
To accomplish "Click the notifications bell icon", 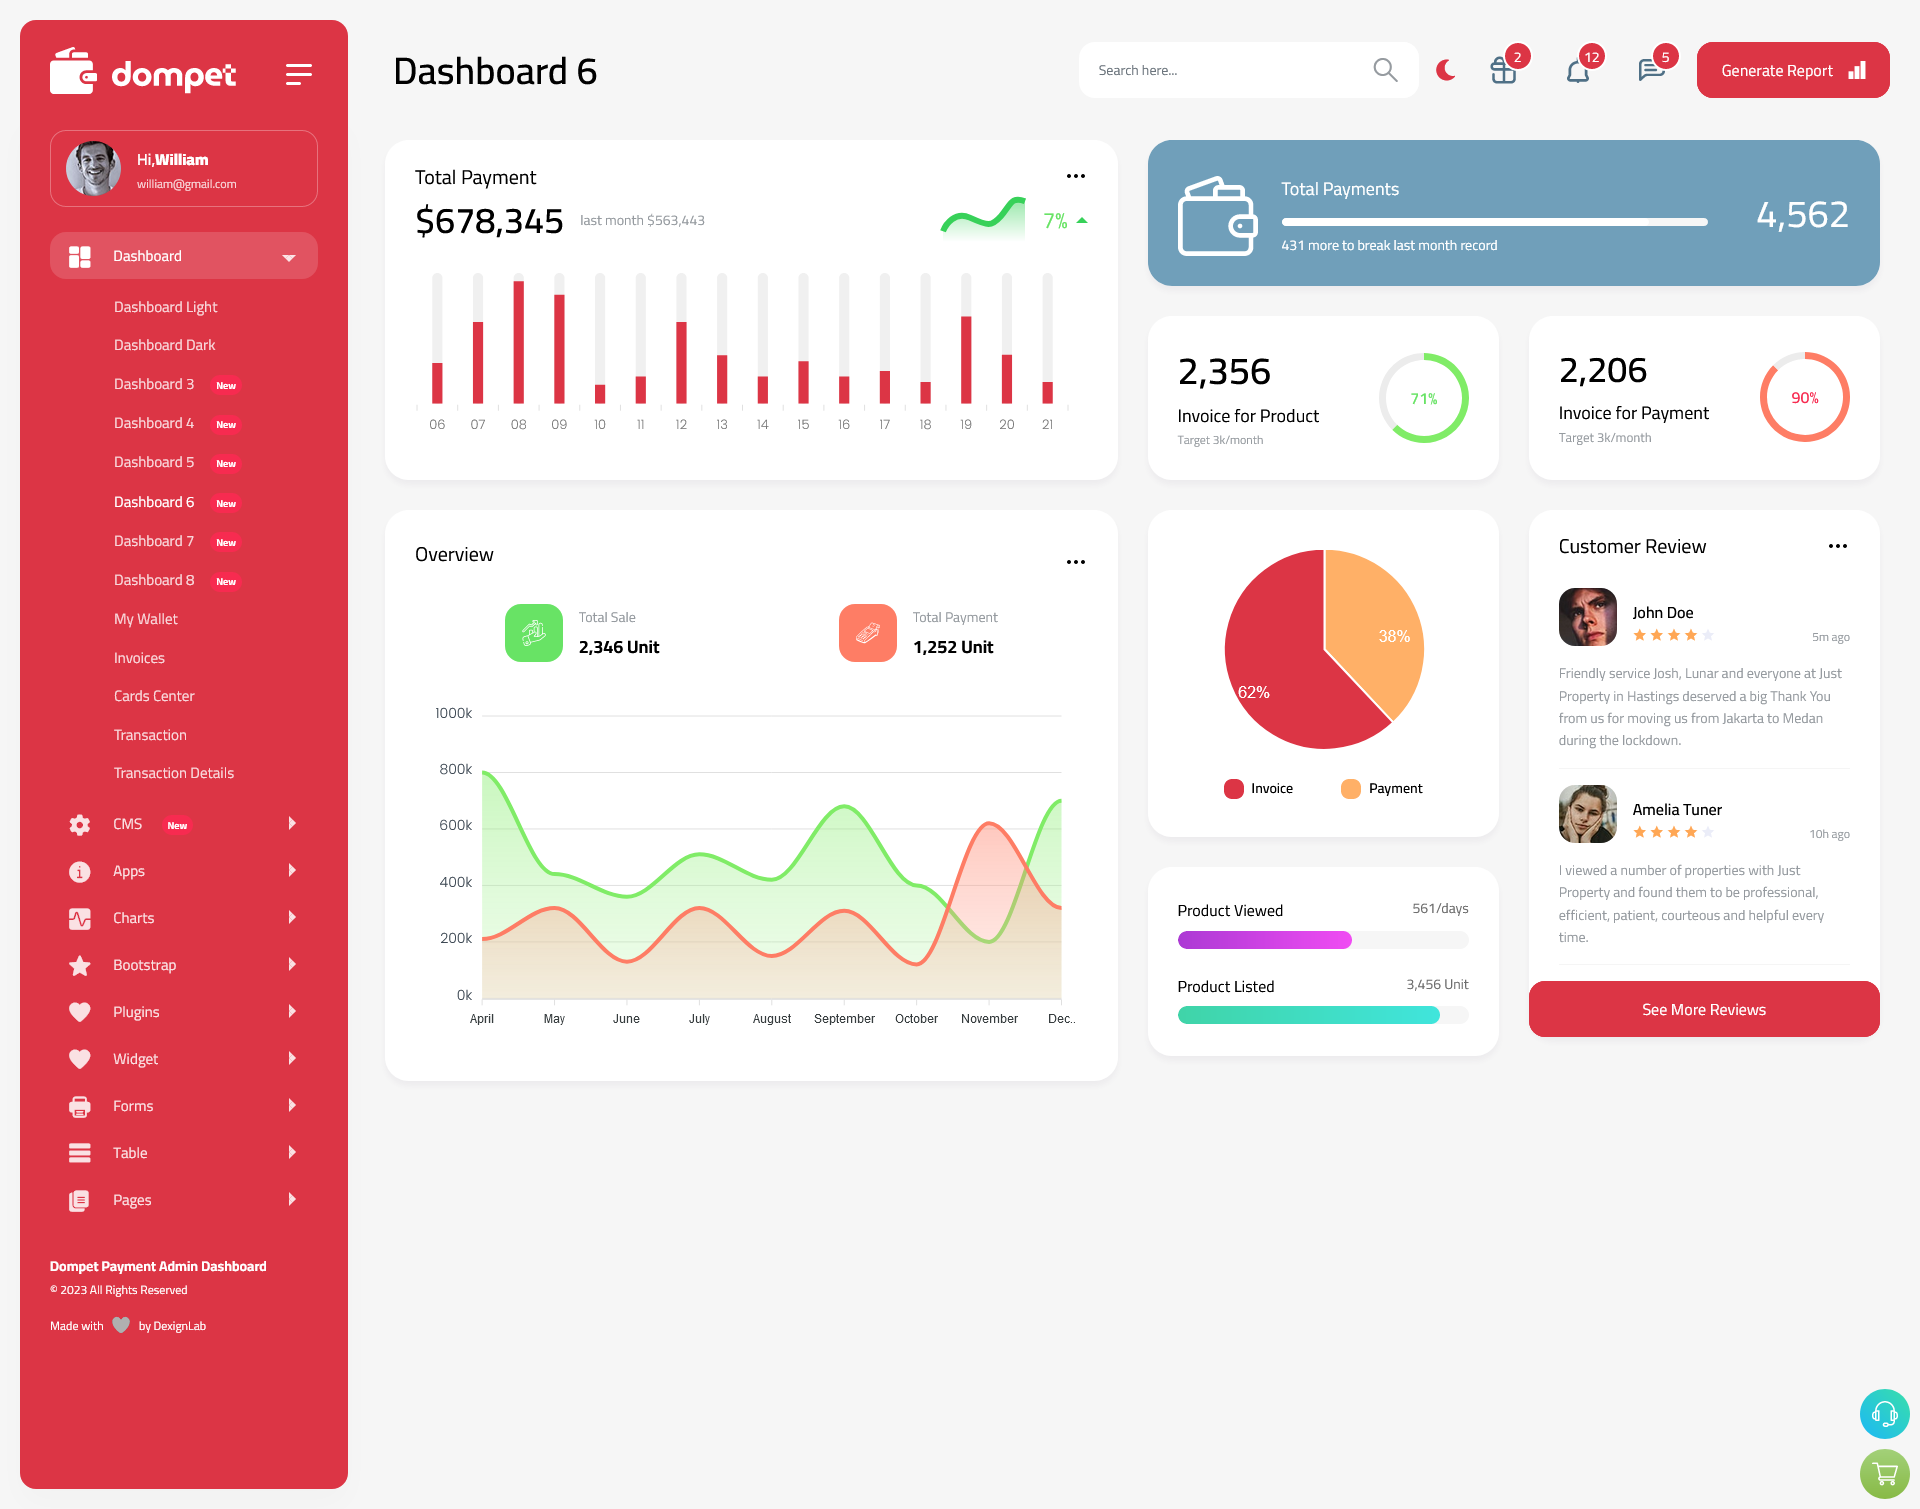I will click(x=1579, y=70).
